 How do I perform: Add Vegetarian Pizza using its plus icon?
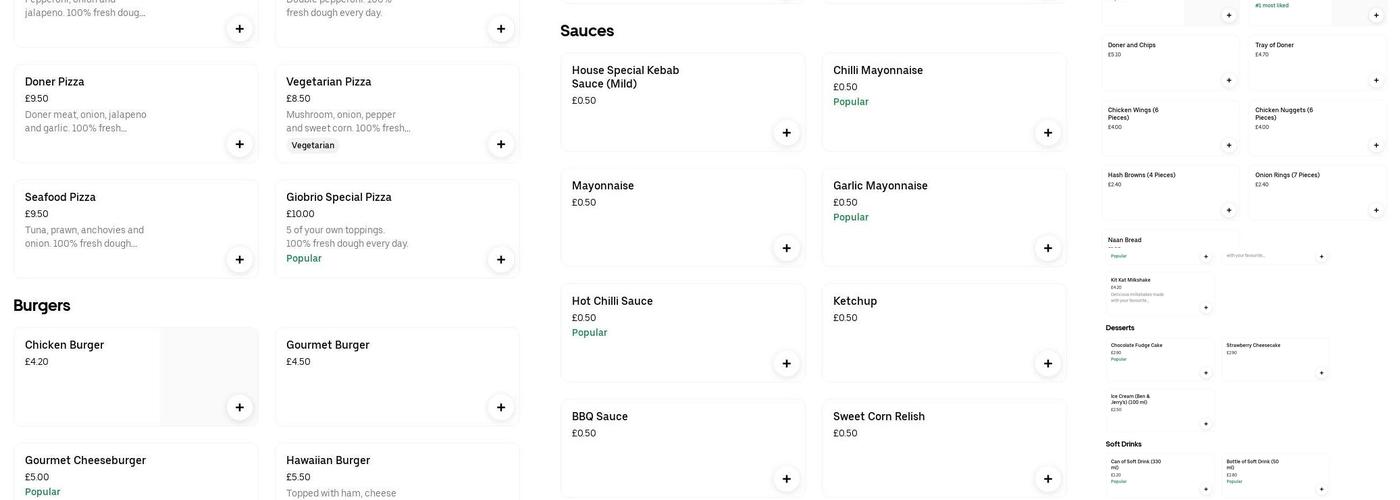coord(501,144)
